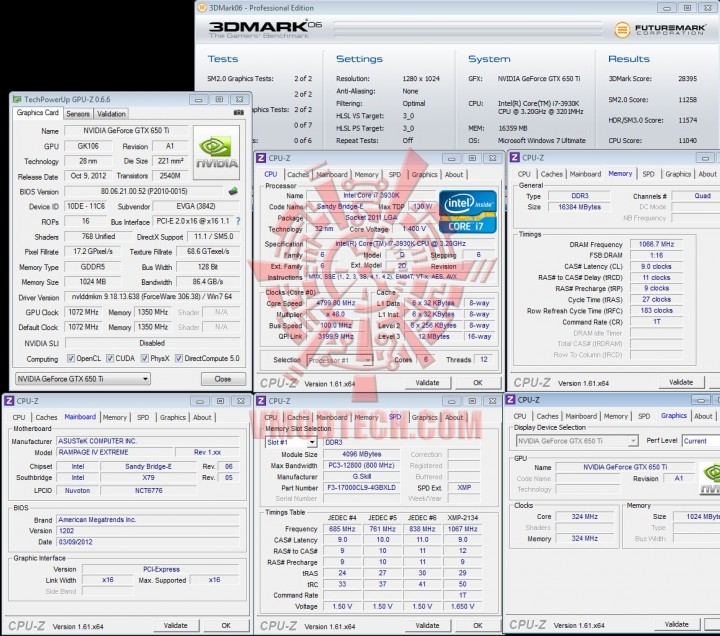The height and width of the screenshot is (636, 720).
Task: Click the Close button in GPU-Z
Action: tap(223, 379)
